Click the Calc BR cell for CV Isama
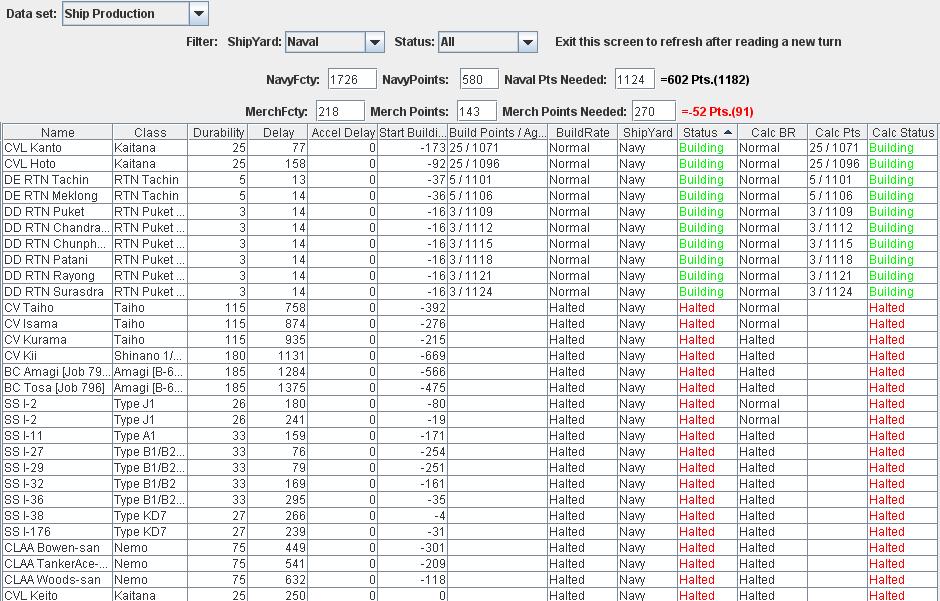Viewport: 940px width, 601px height. click(772, 324)
